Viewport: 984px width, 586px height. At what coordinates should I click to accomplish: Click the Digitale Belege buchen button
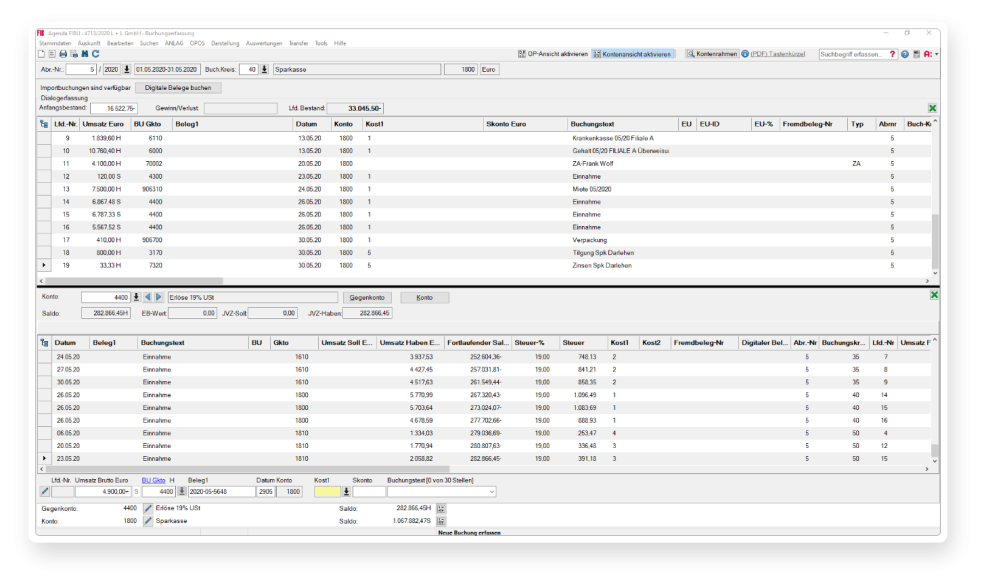(178, 88)
